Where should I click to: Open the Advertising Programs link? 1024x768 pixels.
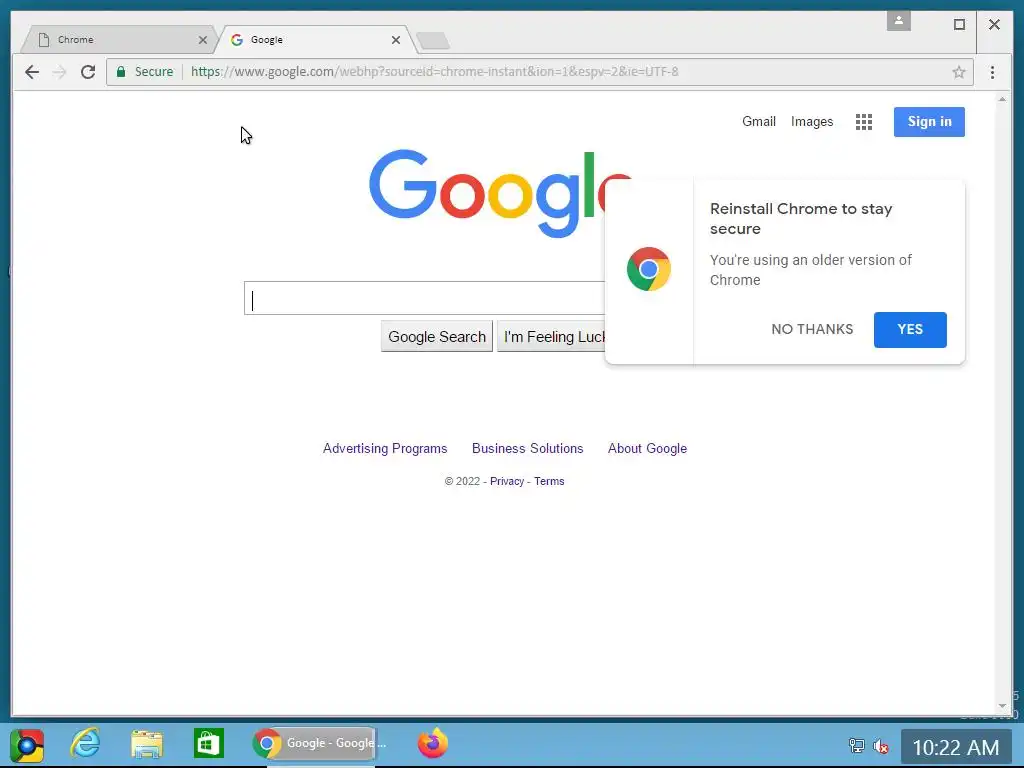pos(385,449)
